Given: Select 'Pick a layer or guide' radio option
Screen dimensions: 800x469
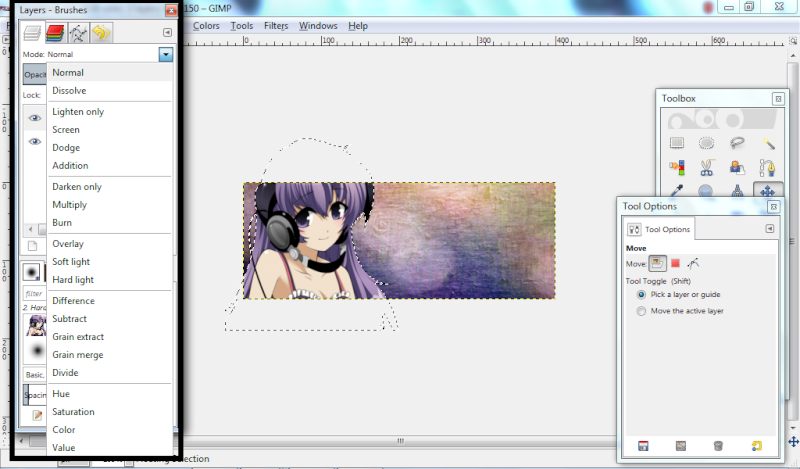Looking at the screenshot, I should [641, 294].
